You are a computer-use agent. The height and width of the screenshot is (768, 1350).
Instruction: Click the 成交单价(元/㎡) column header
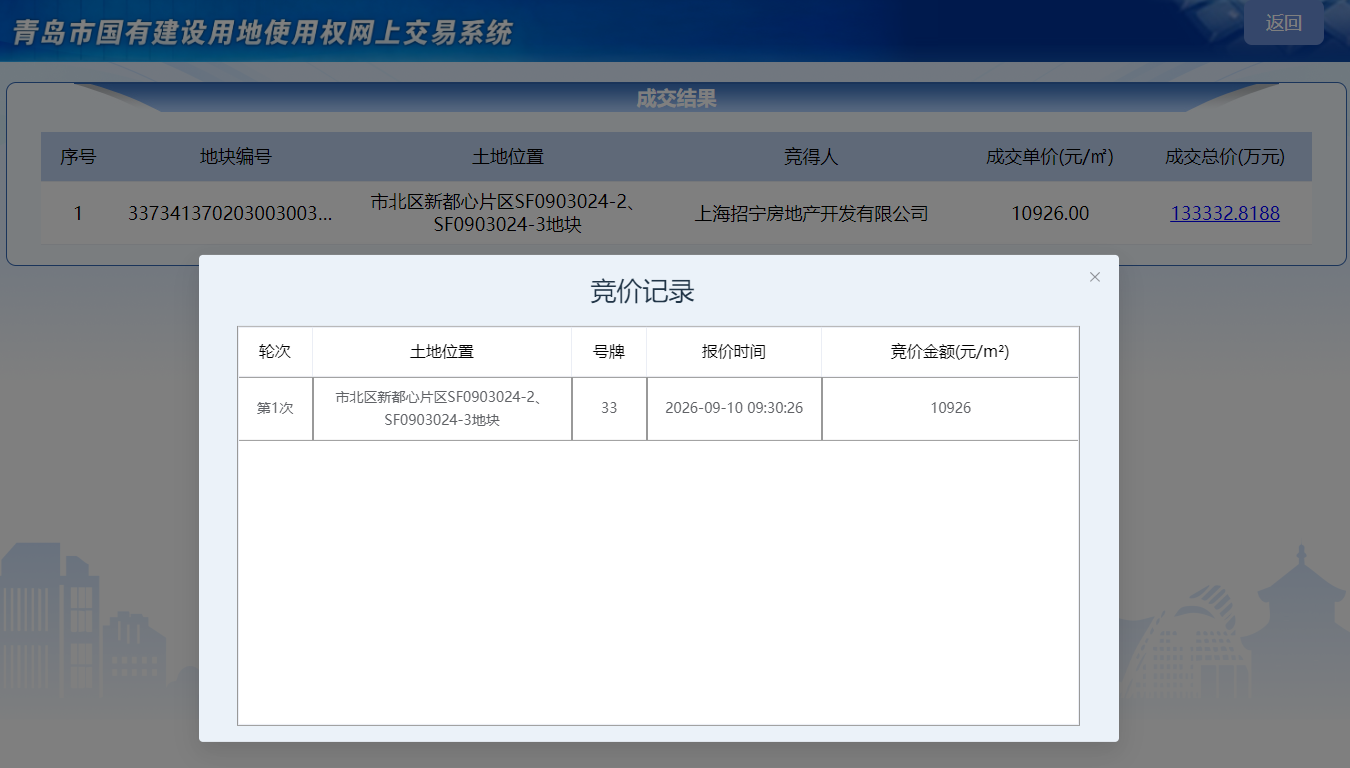point(1050,157)
